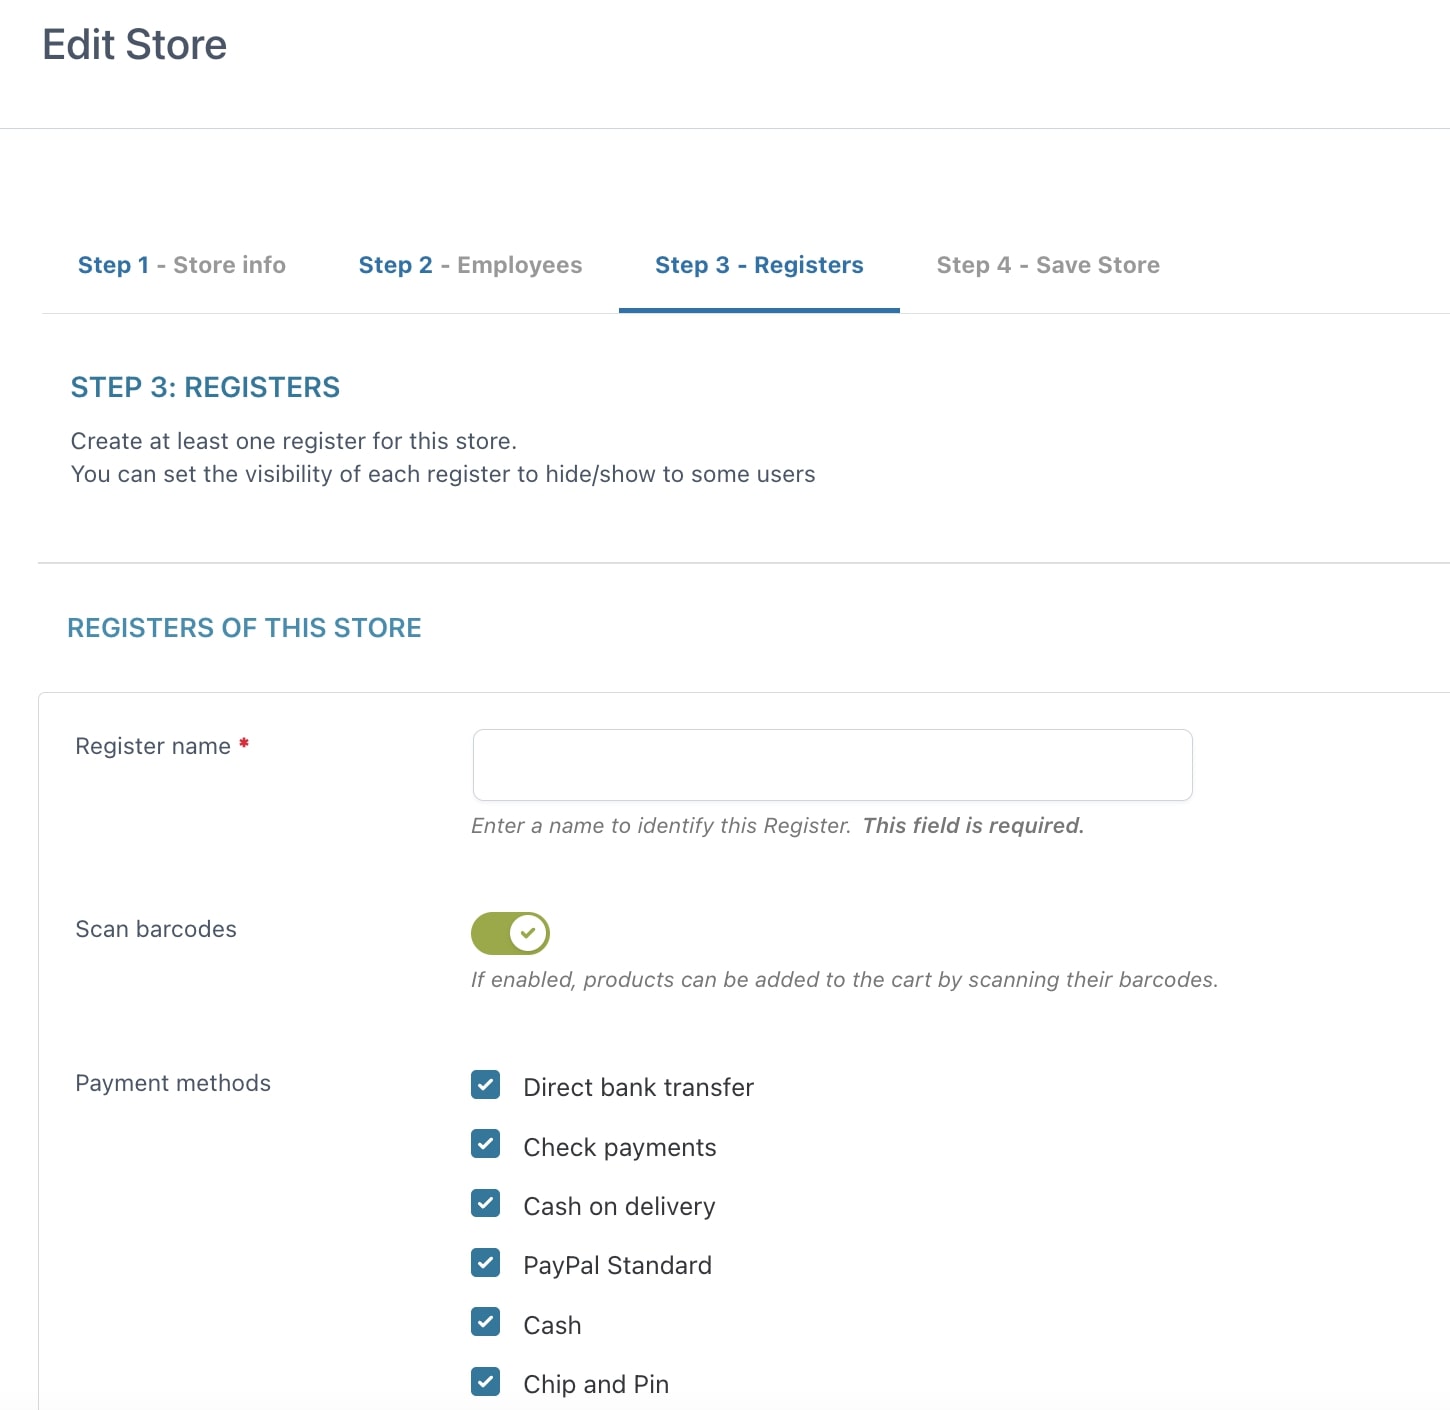Open the Step 1 - Store info tab
Viewport: 1450px width, 1410px height.
point(182,265)
